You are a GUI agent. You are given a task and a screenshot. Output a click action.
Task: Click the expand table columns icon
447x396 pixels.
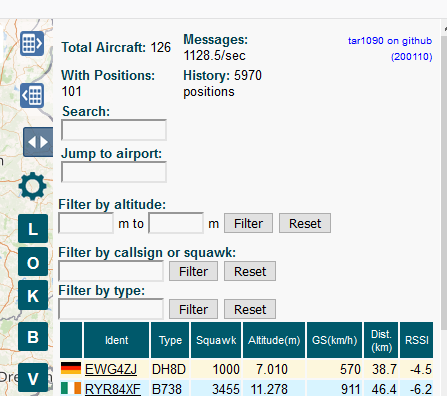[x=32, y=43]
